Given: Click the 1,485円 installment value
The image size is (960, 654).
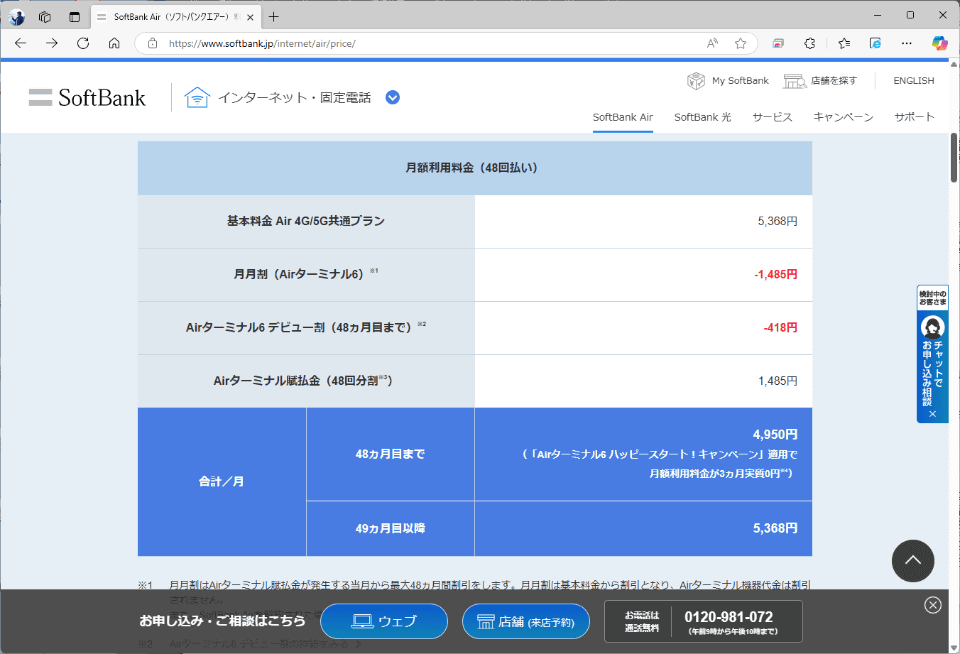Looking at the screenshot, I should tap(777, 381).
